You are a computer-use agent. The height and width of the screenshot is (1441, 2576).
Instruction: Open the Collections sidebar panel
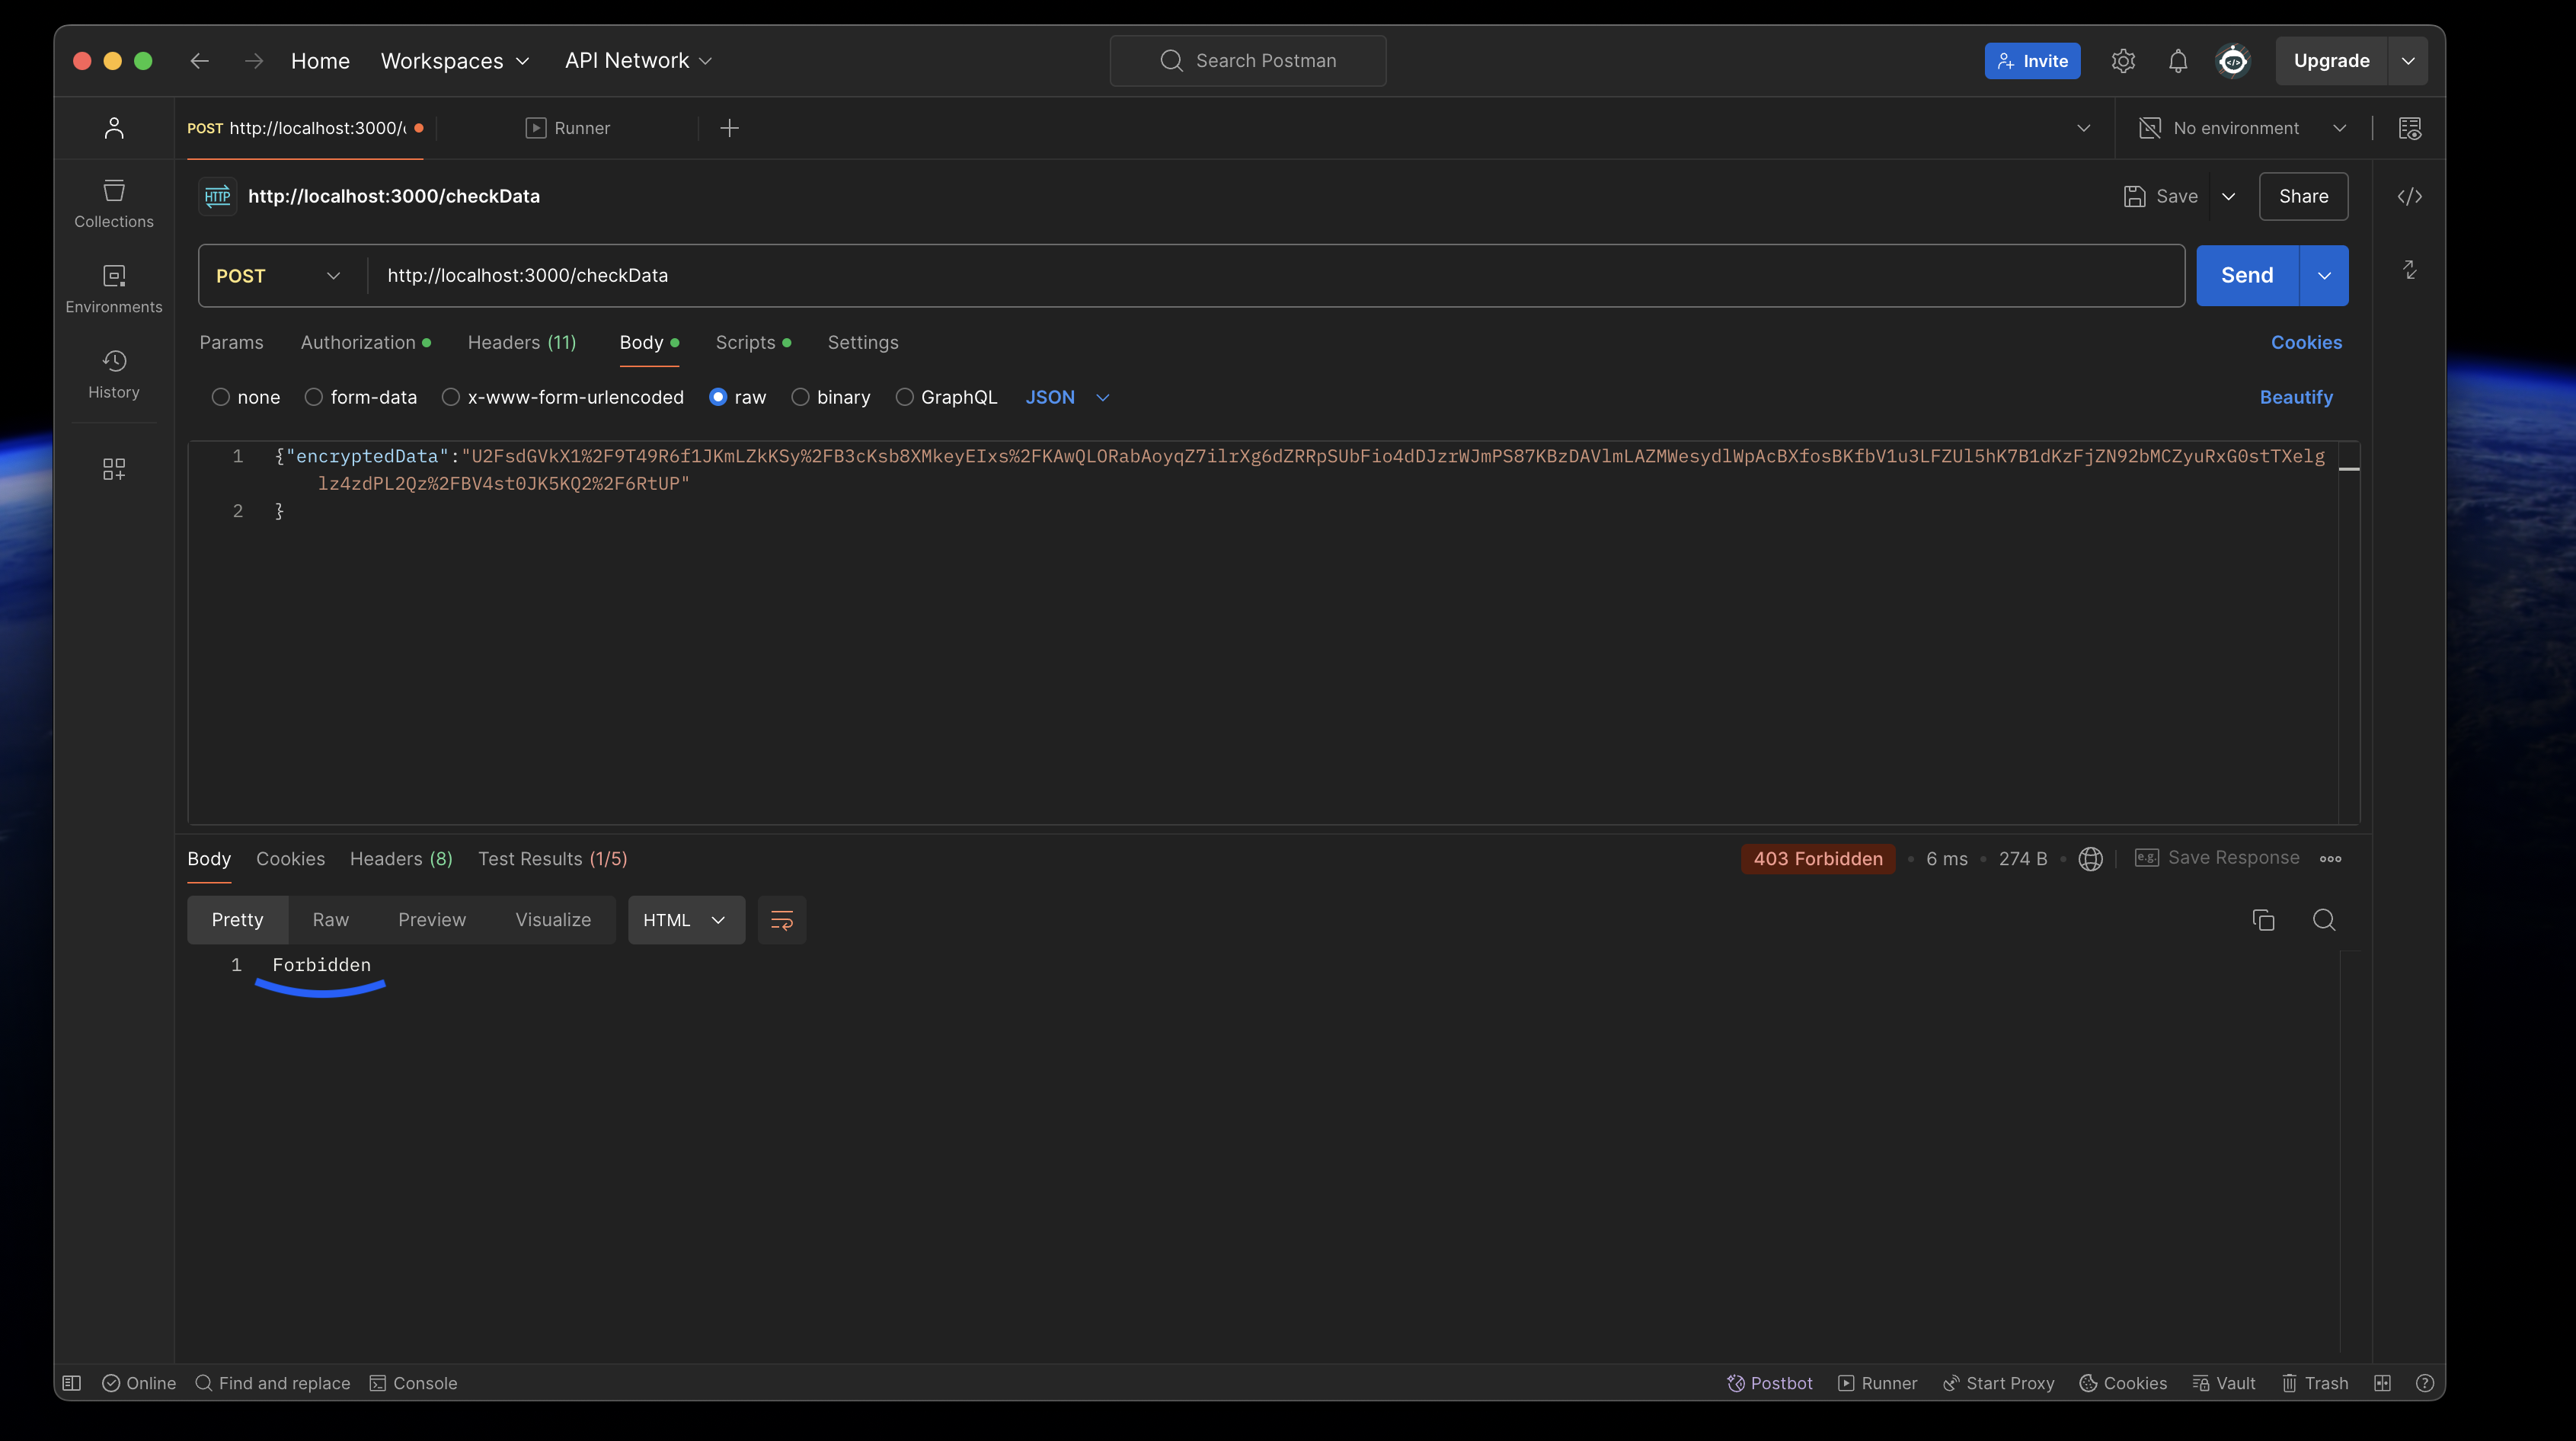click(114, 204)
